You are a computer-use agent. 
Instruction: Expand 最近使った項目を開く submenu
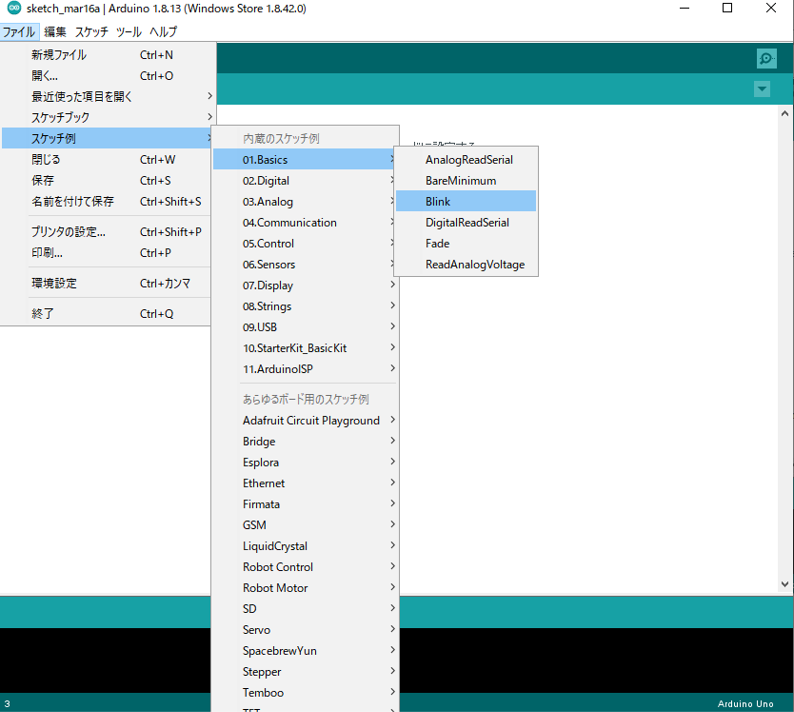point(108,96)
